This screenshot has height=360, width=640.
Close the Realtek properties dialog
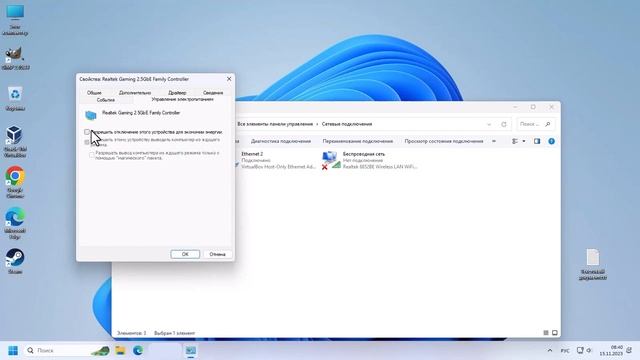[229, 79]
